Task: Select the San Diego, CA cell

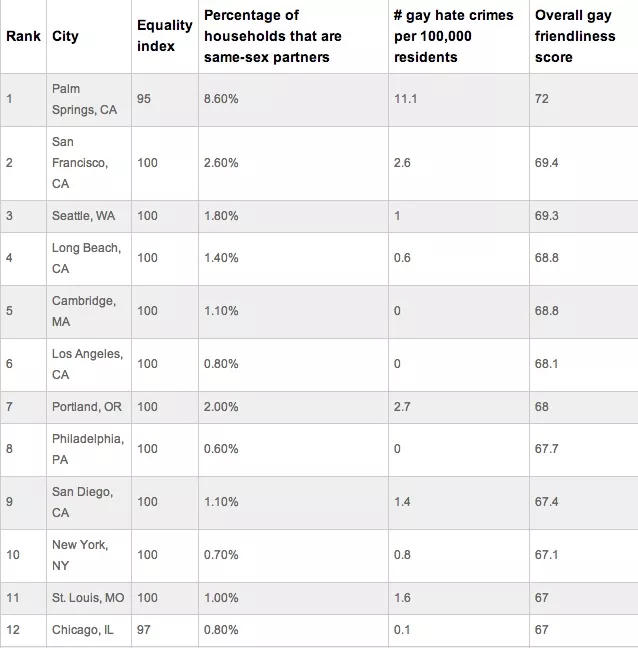Action: tap(89, 503)
